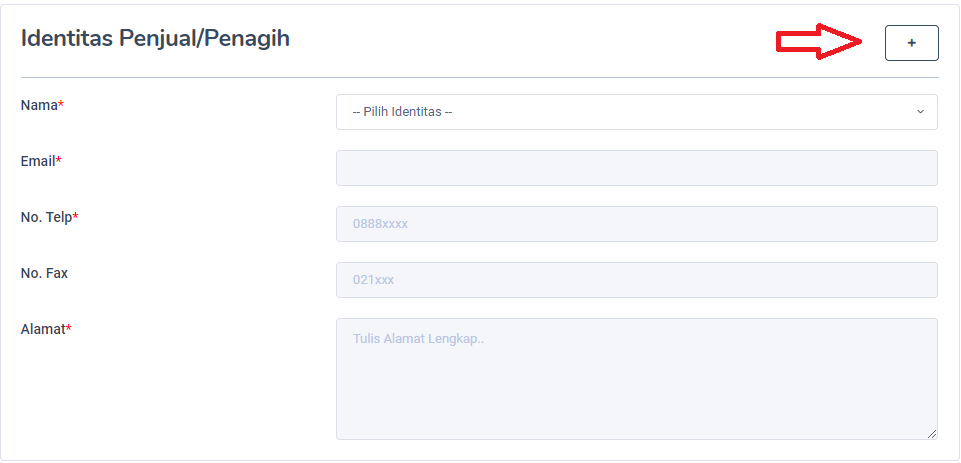The height and width of the screenshot is (463, 961).
Task: Click the Nama field label
Action: click(39, 105)
